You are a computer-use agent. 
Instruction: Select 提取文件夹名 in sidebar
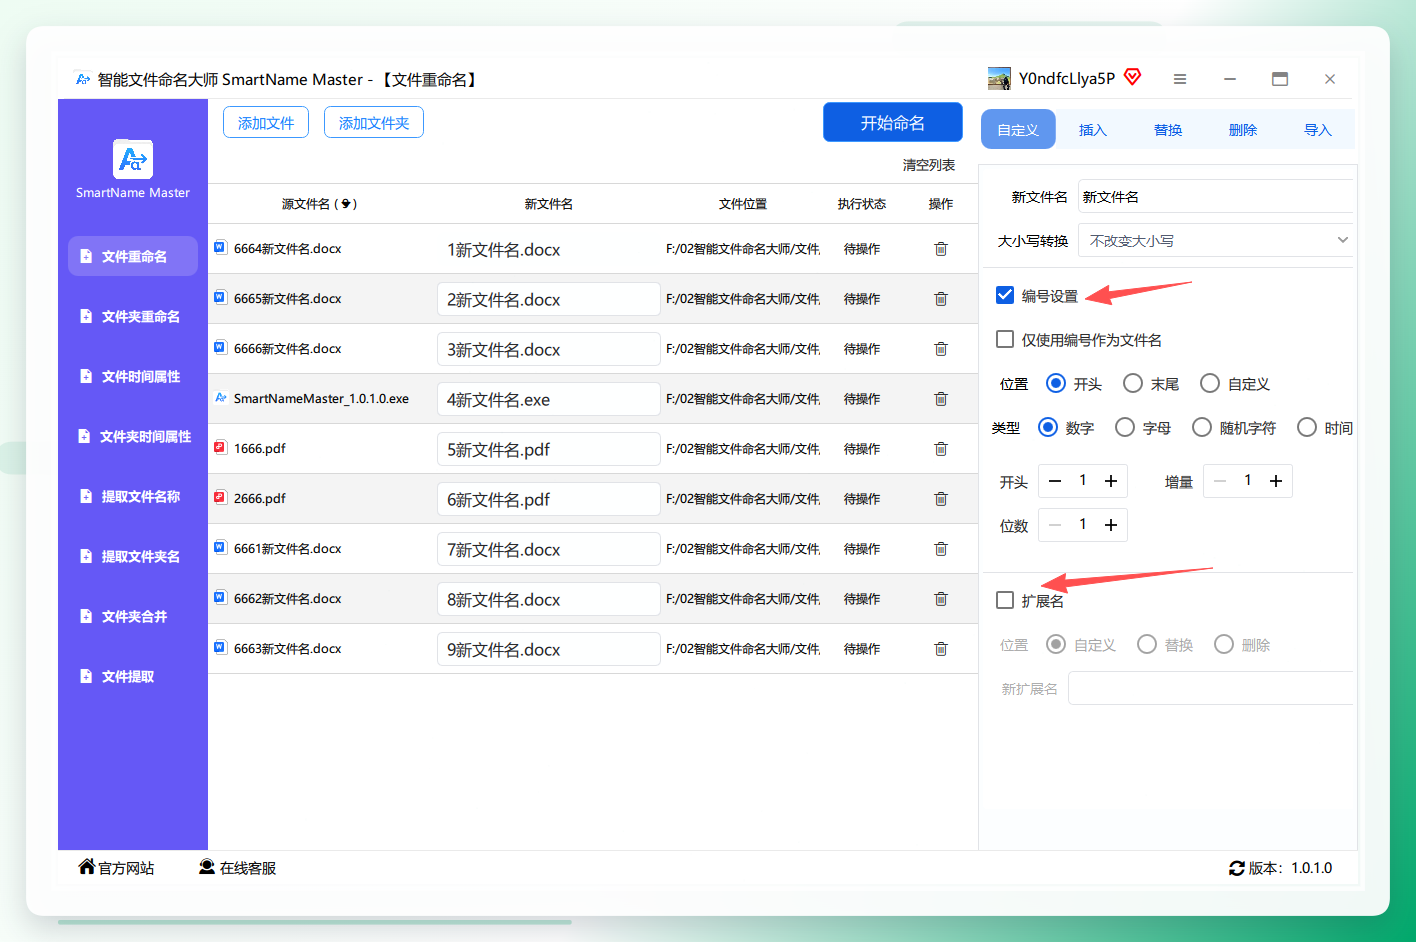(133, 556)
